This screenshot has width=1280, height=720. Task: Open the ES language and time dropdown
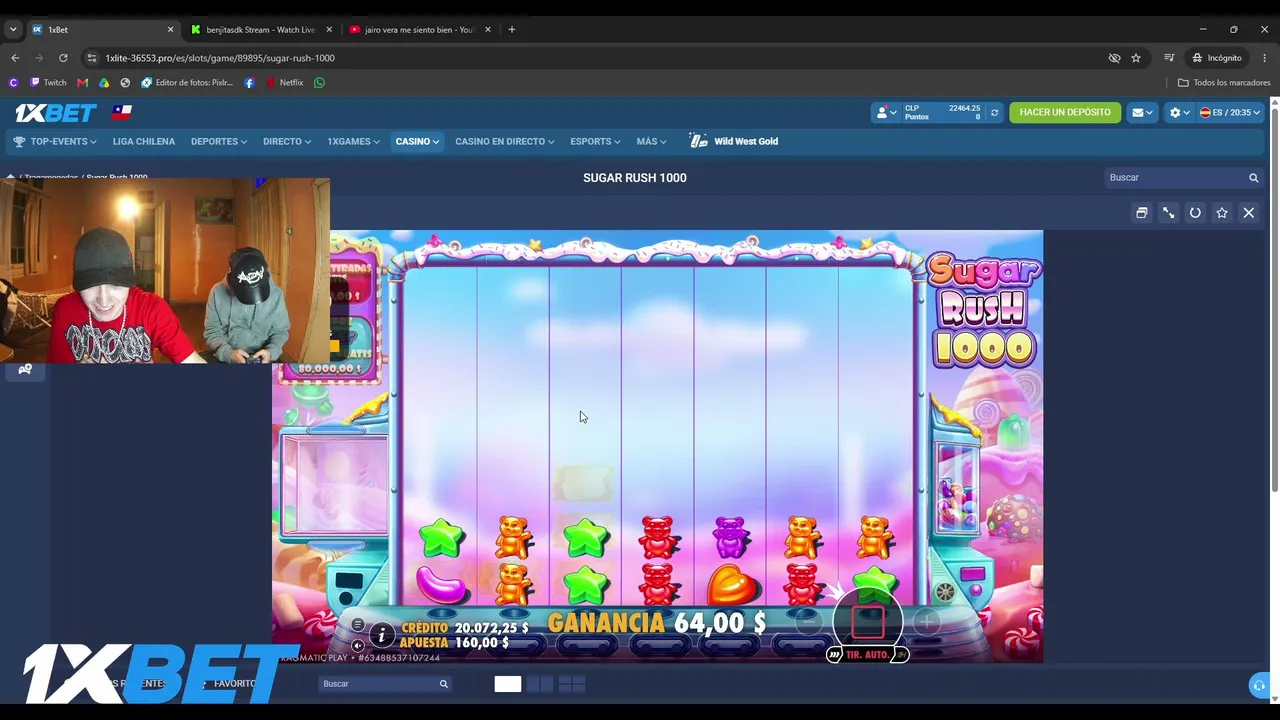point(1230,113)
